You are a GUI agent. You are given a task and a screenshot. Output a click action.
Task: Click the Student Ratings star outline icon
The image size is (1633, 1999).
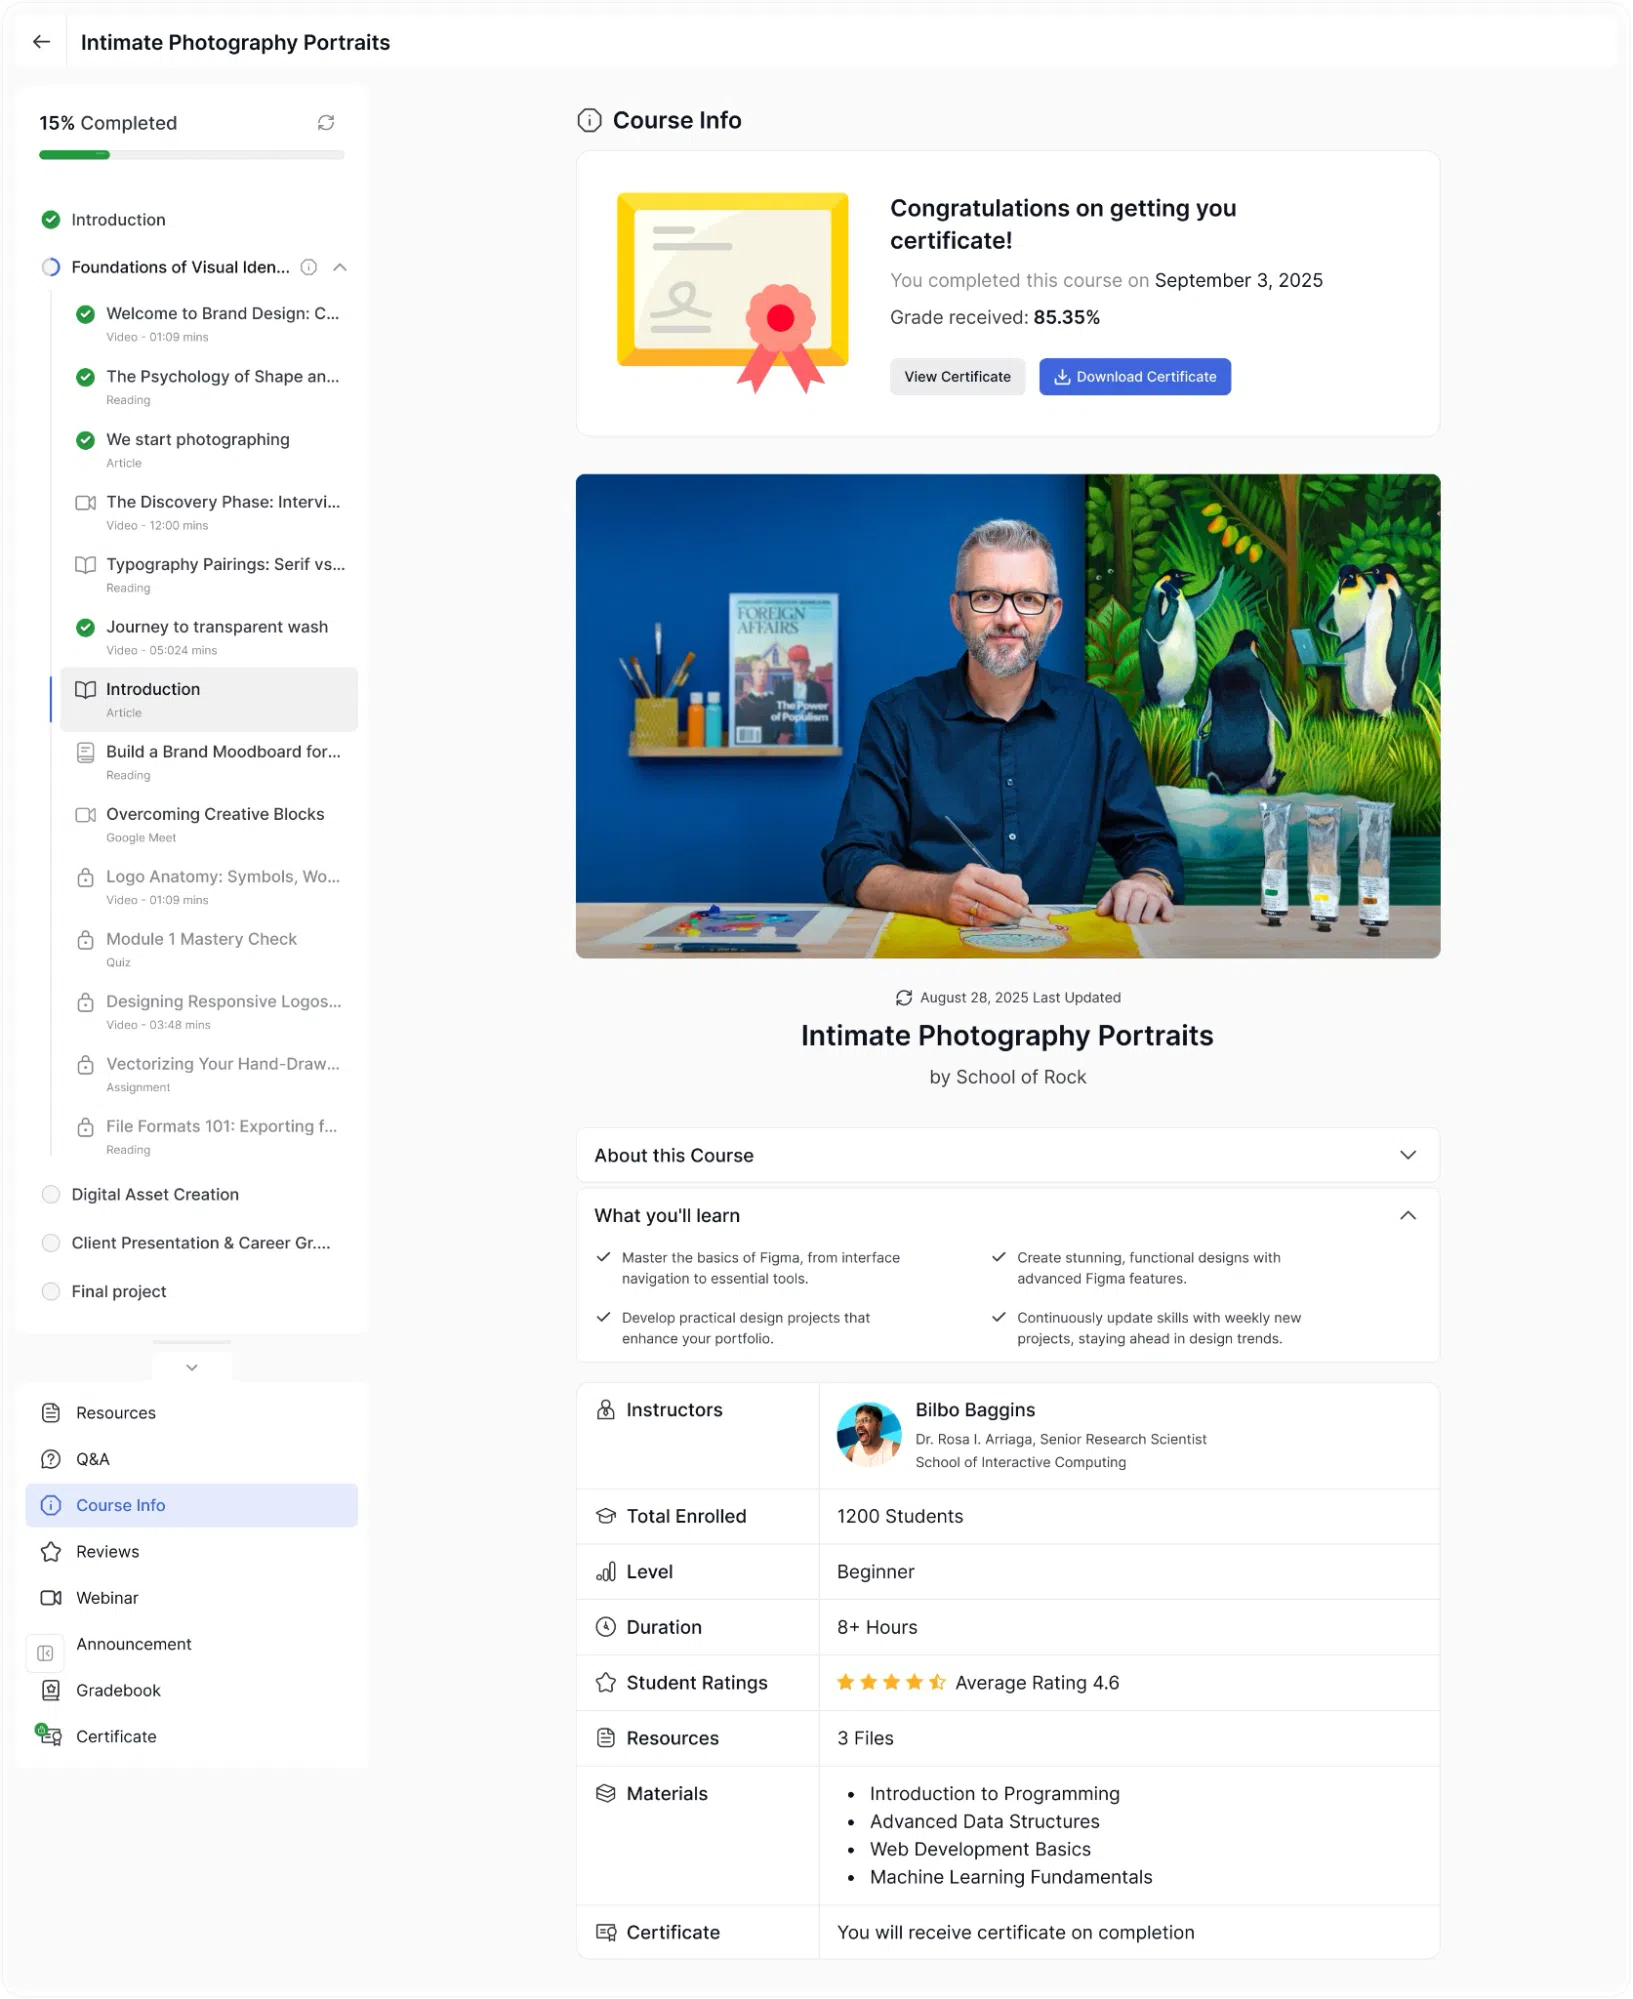click(606, 1684)
